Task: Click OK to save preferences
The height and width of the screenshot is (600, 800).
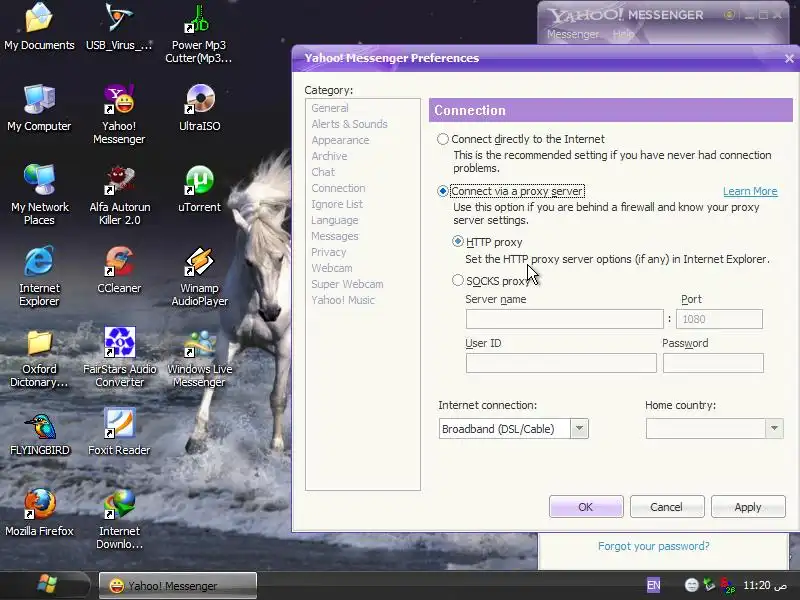Action: pos(586,507)
